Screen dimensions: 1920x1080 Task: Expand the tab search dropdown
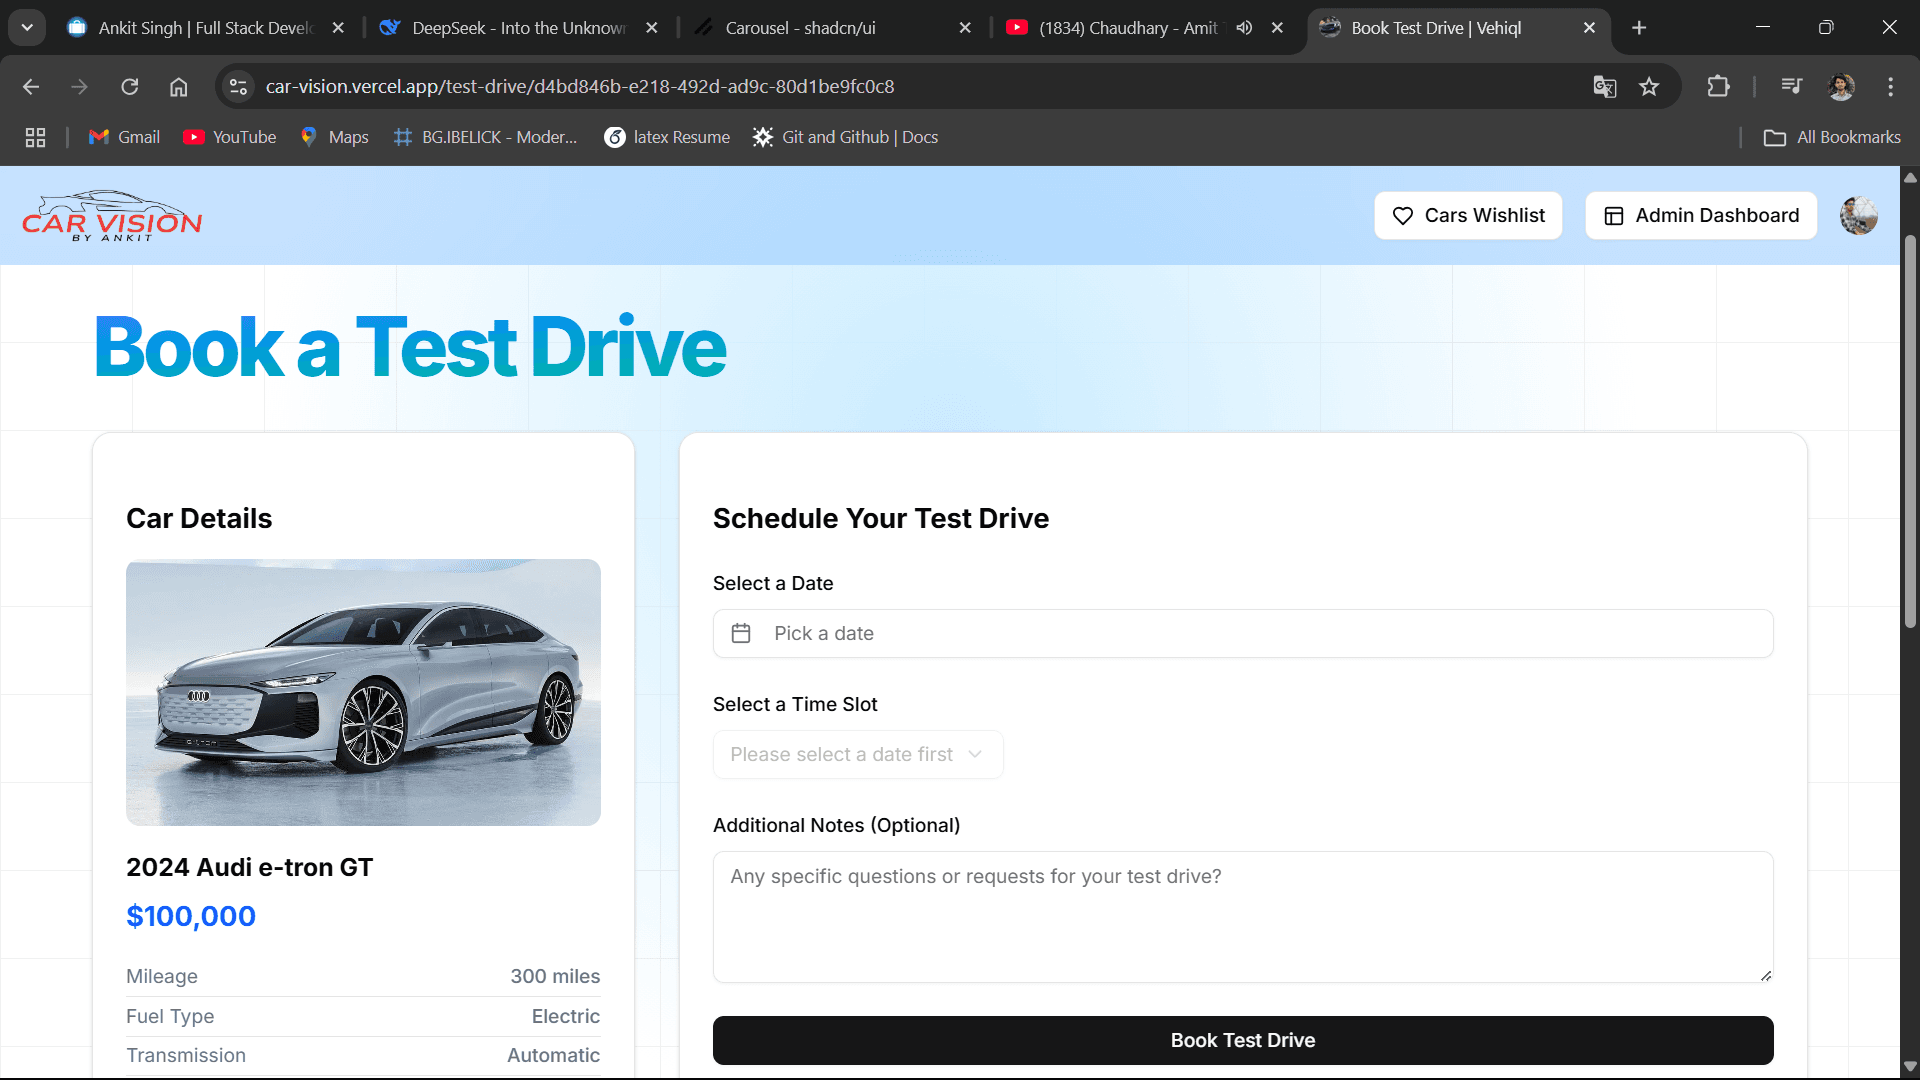click(27, 28)
